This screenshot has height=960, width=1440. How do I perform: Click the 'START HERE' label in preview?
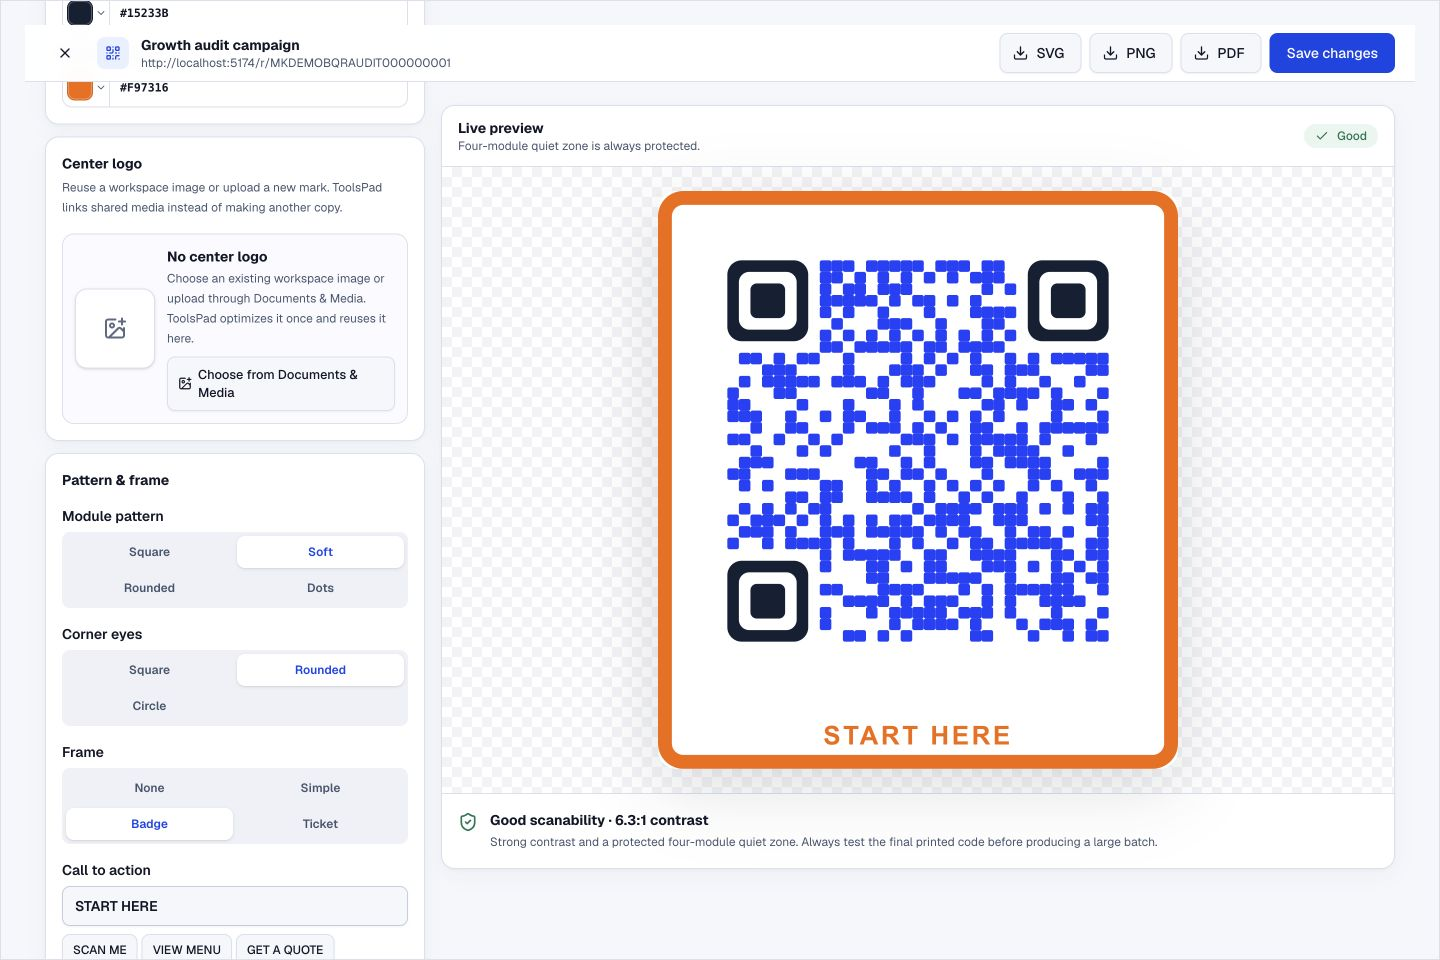(x=917, y=735)
